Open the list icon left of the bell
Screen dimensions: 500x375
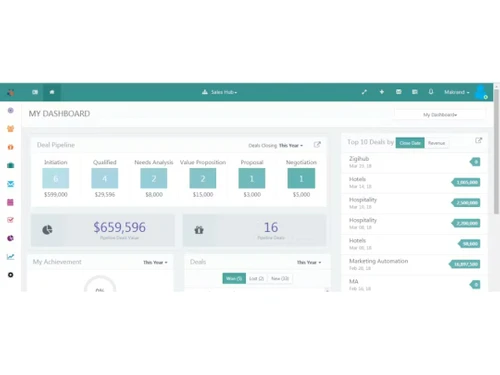[x=415, y=92]
